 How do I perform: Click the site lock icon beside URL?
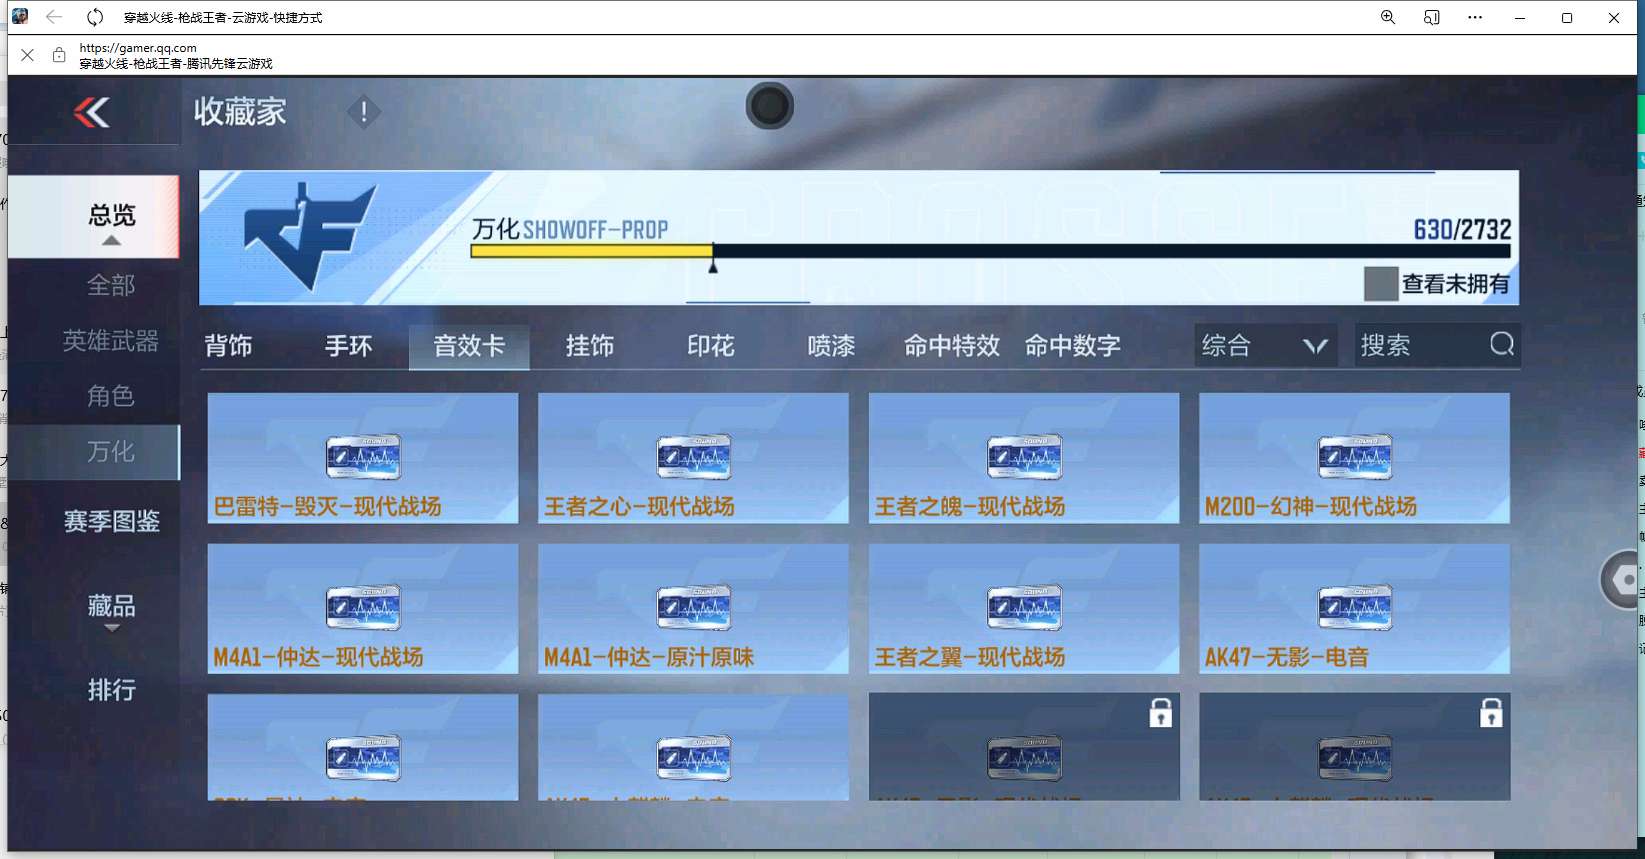tap(59, 55)
